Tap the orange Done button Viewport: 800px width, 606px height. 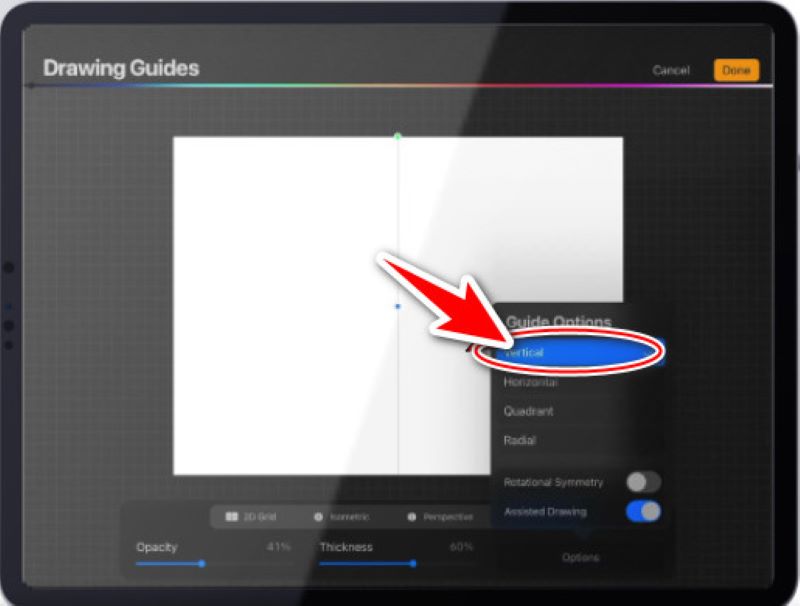tap(736, 70)
